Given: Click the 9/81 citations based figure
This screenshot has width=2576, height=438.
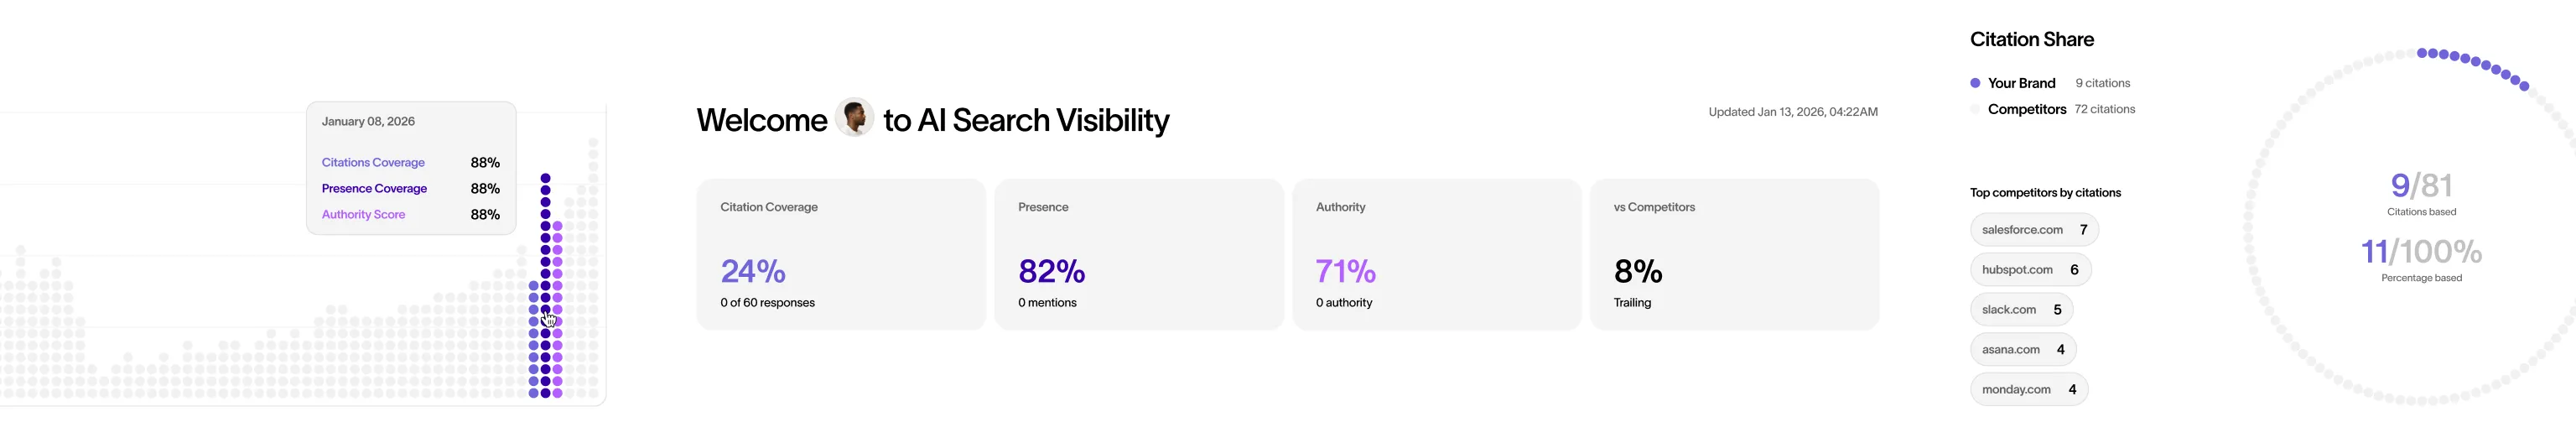Looking at the screenshot, I should [2421, 186].
